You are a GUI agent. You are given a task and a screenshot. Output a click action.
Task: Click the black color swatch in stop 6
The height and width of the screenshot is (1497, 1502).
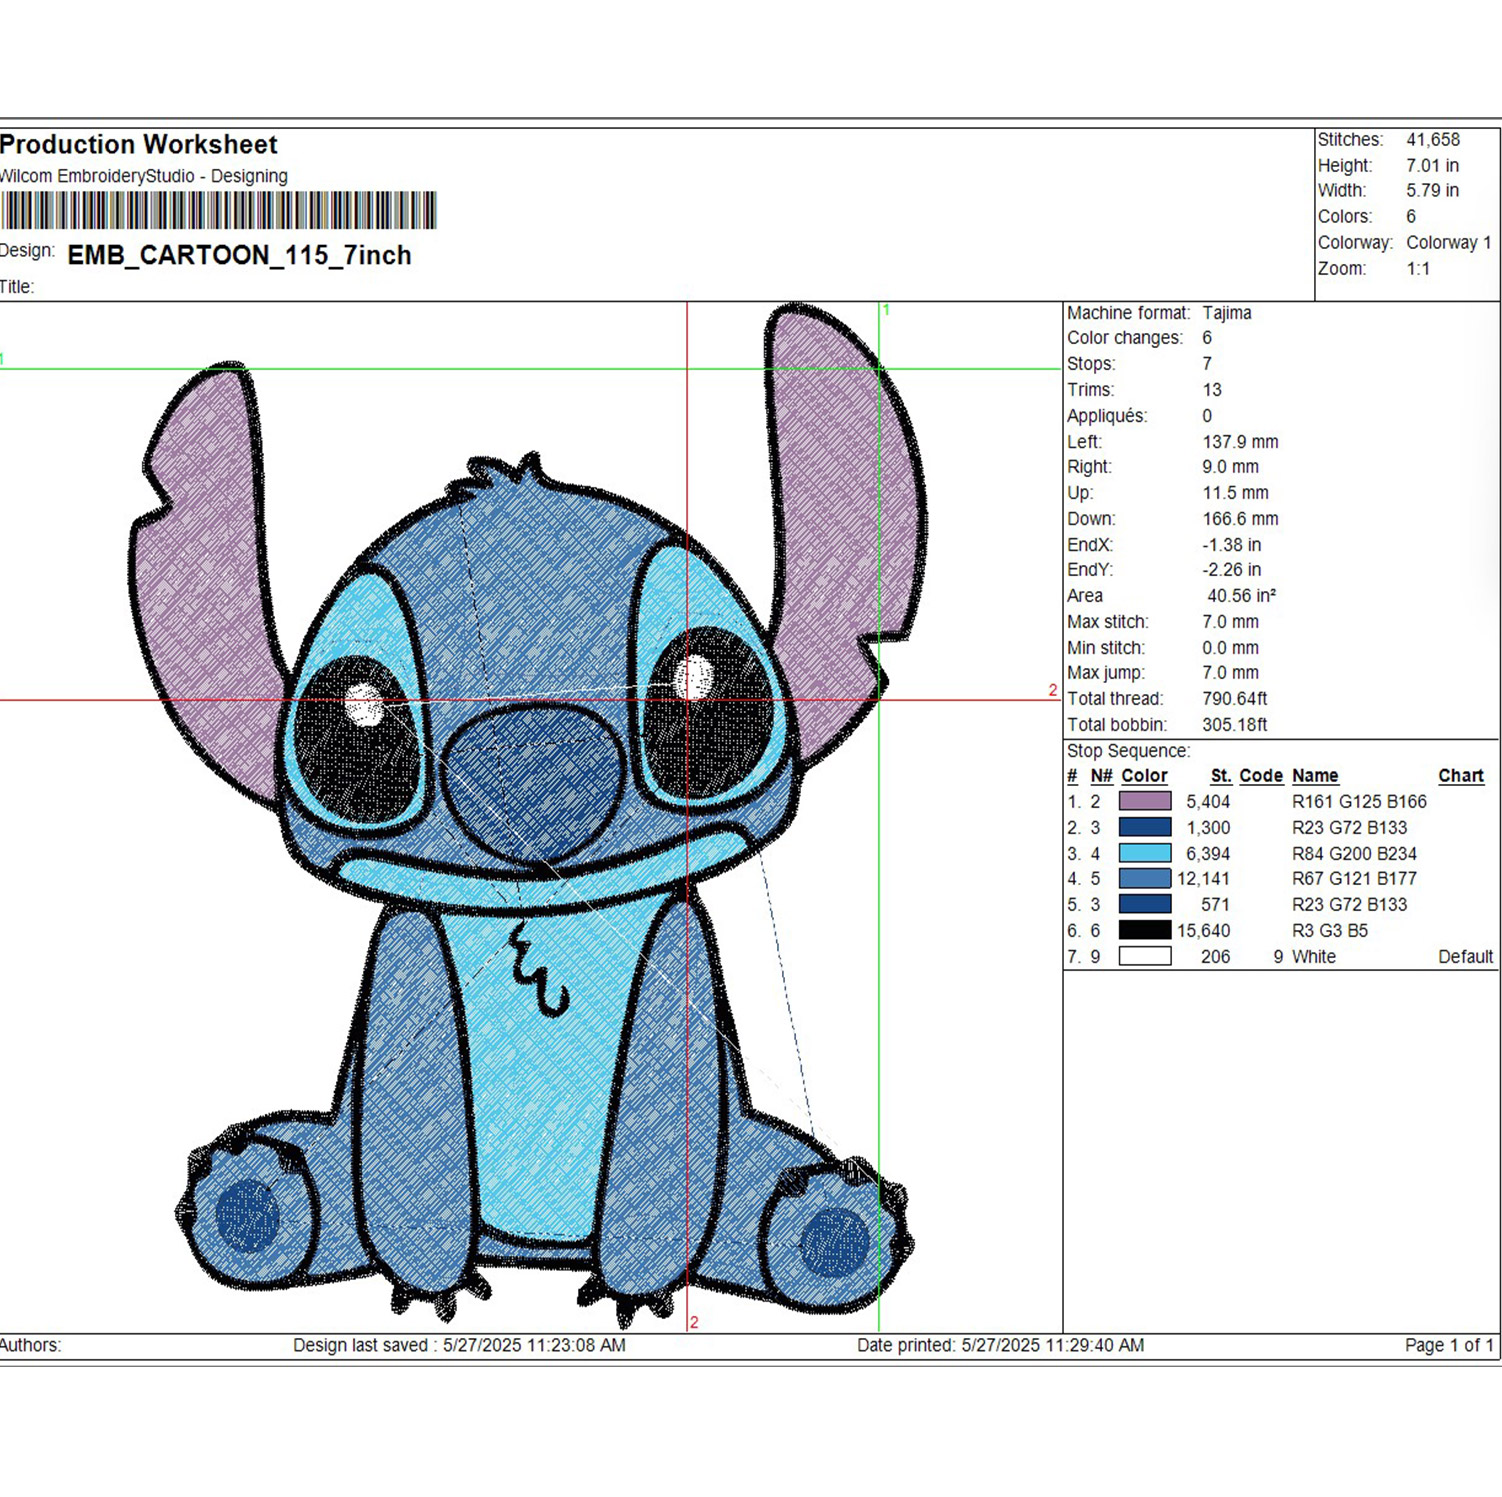click(x=1144, y=930)
